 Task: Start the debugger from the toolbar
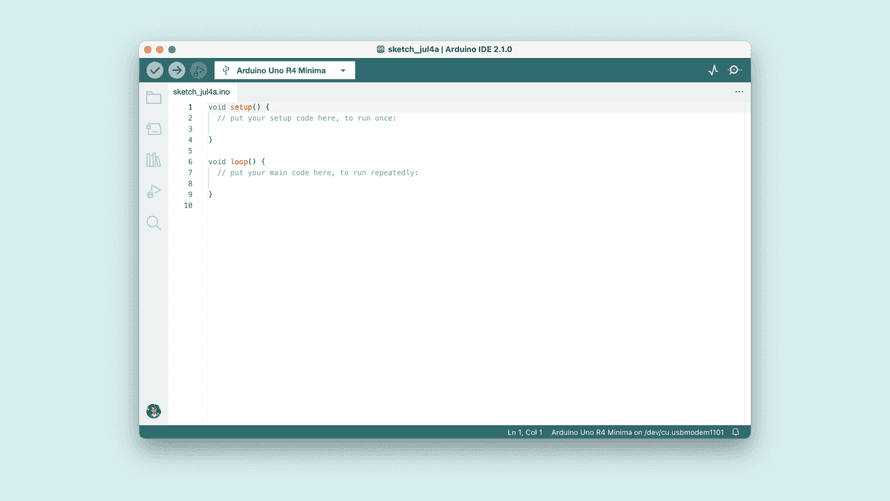[x=199, y=70]
